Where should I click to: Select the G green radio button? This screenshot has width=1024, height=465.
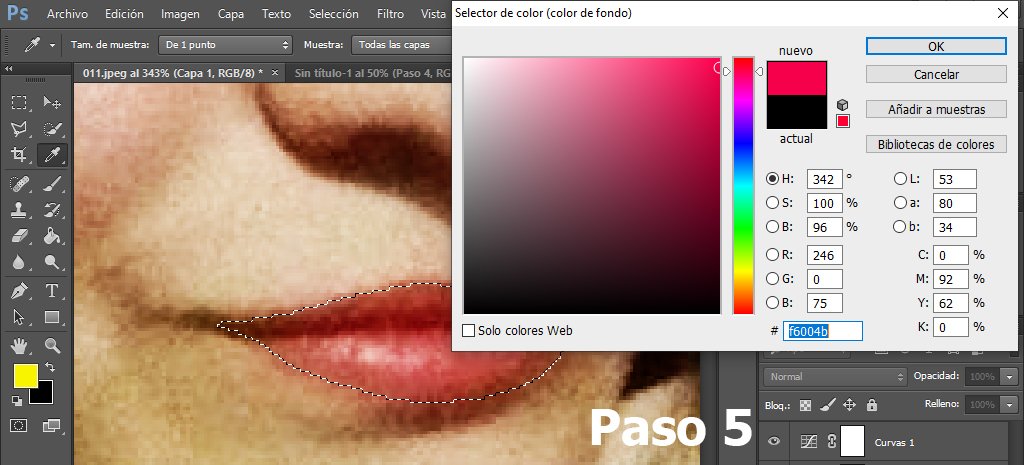coord(773,279)
